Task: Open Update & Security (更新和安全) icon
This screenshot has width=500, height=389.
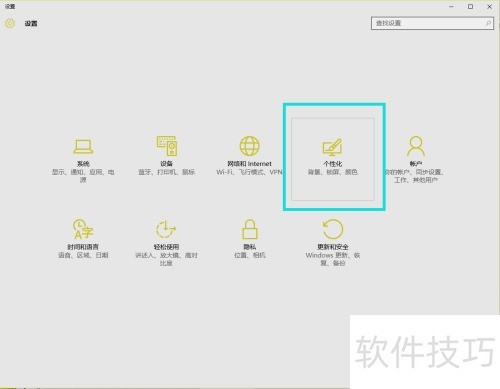Action: pyautogui.click(x=333, y=229)
